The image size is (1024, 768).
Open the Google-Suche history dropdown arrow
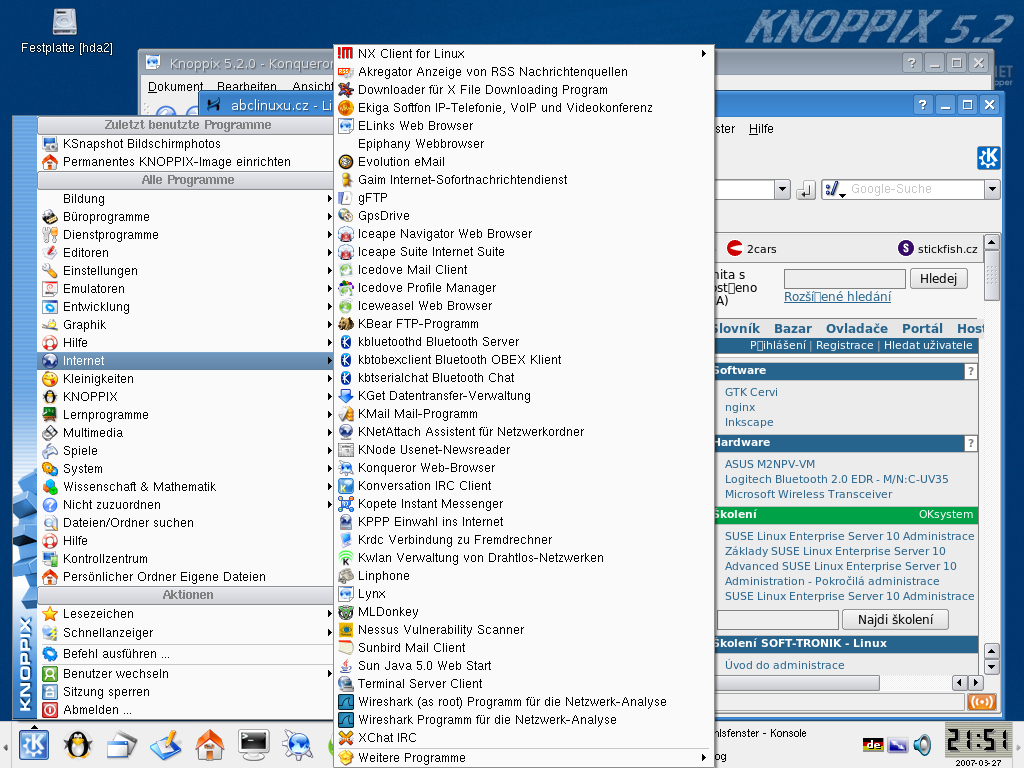pyautogui.click(x=992, y=189)
